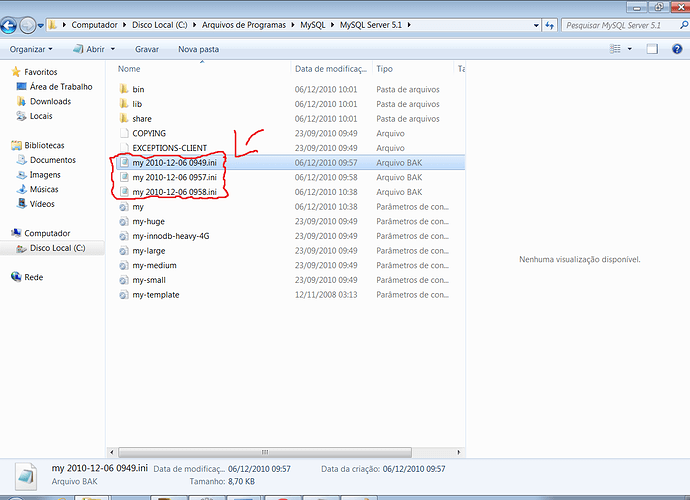The image size is (690, 500).
Task: Select the lib folder icon
Action: [x=124, y=104]
